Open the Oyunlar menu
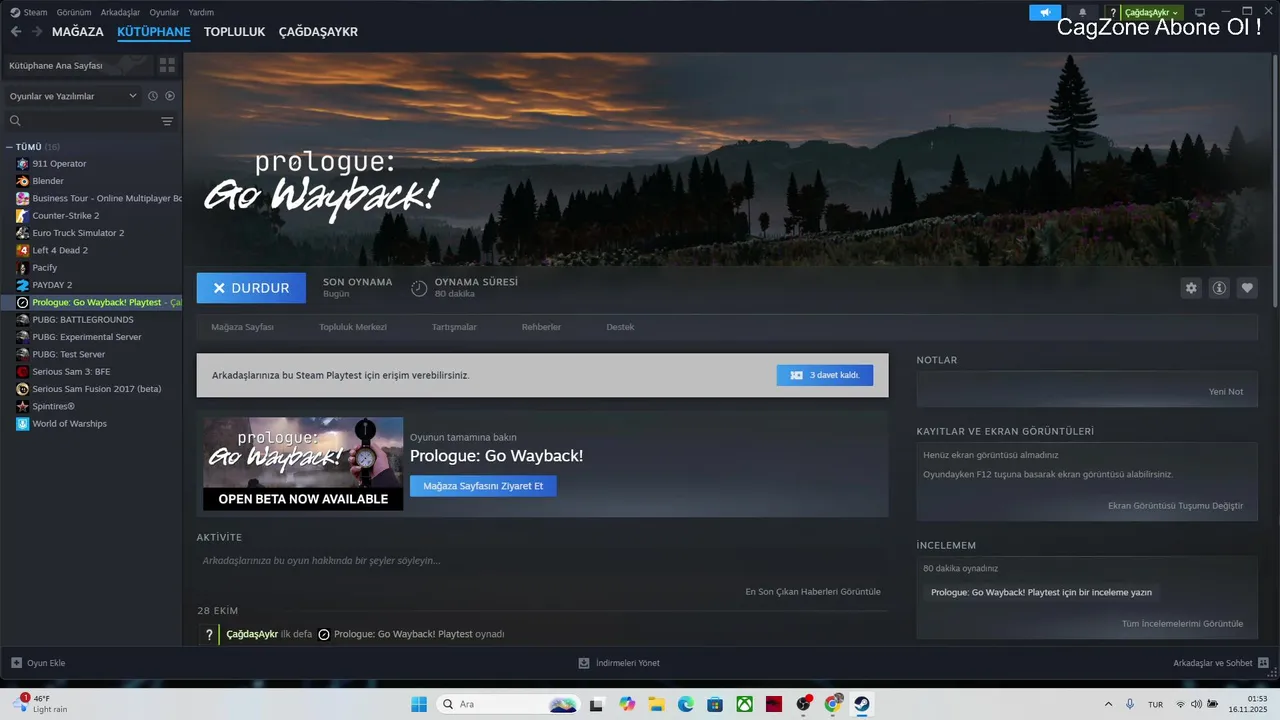The width and height of the screenshot is (1280, 720). click(164, 12)
